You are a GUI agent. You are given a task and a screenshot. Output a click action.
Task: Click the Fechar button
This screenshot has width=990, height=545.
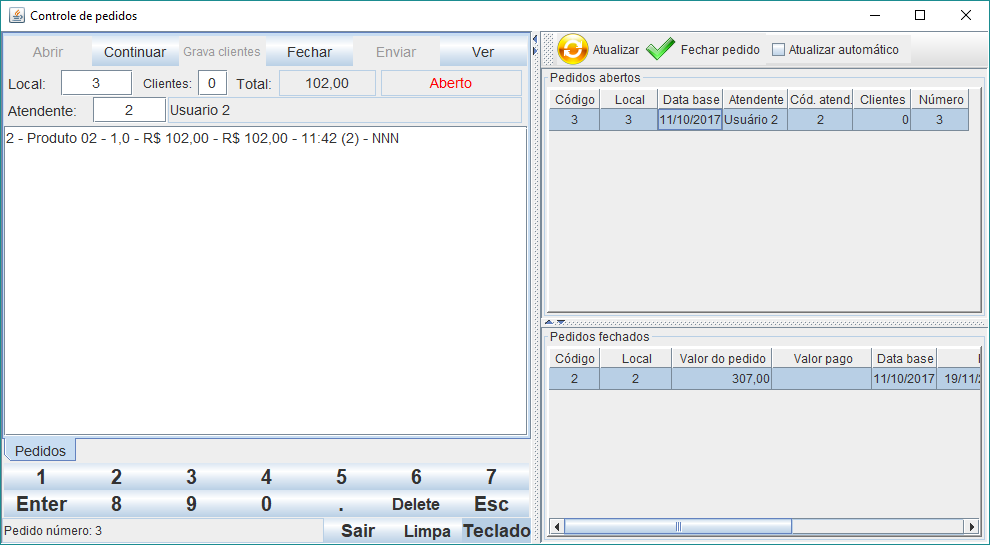coord(309,52)
